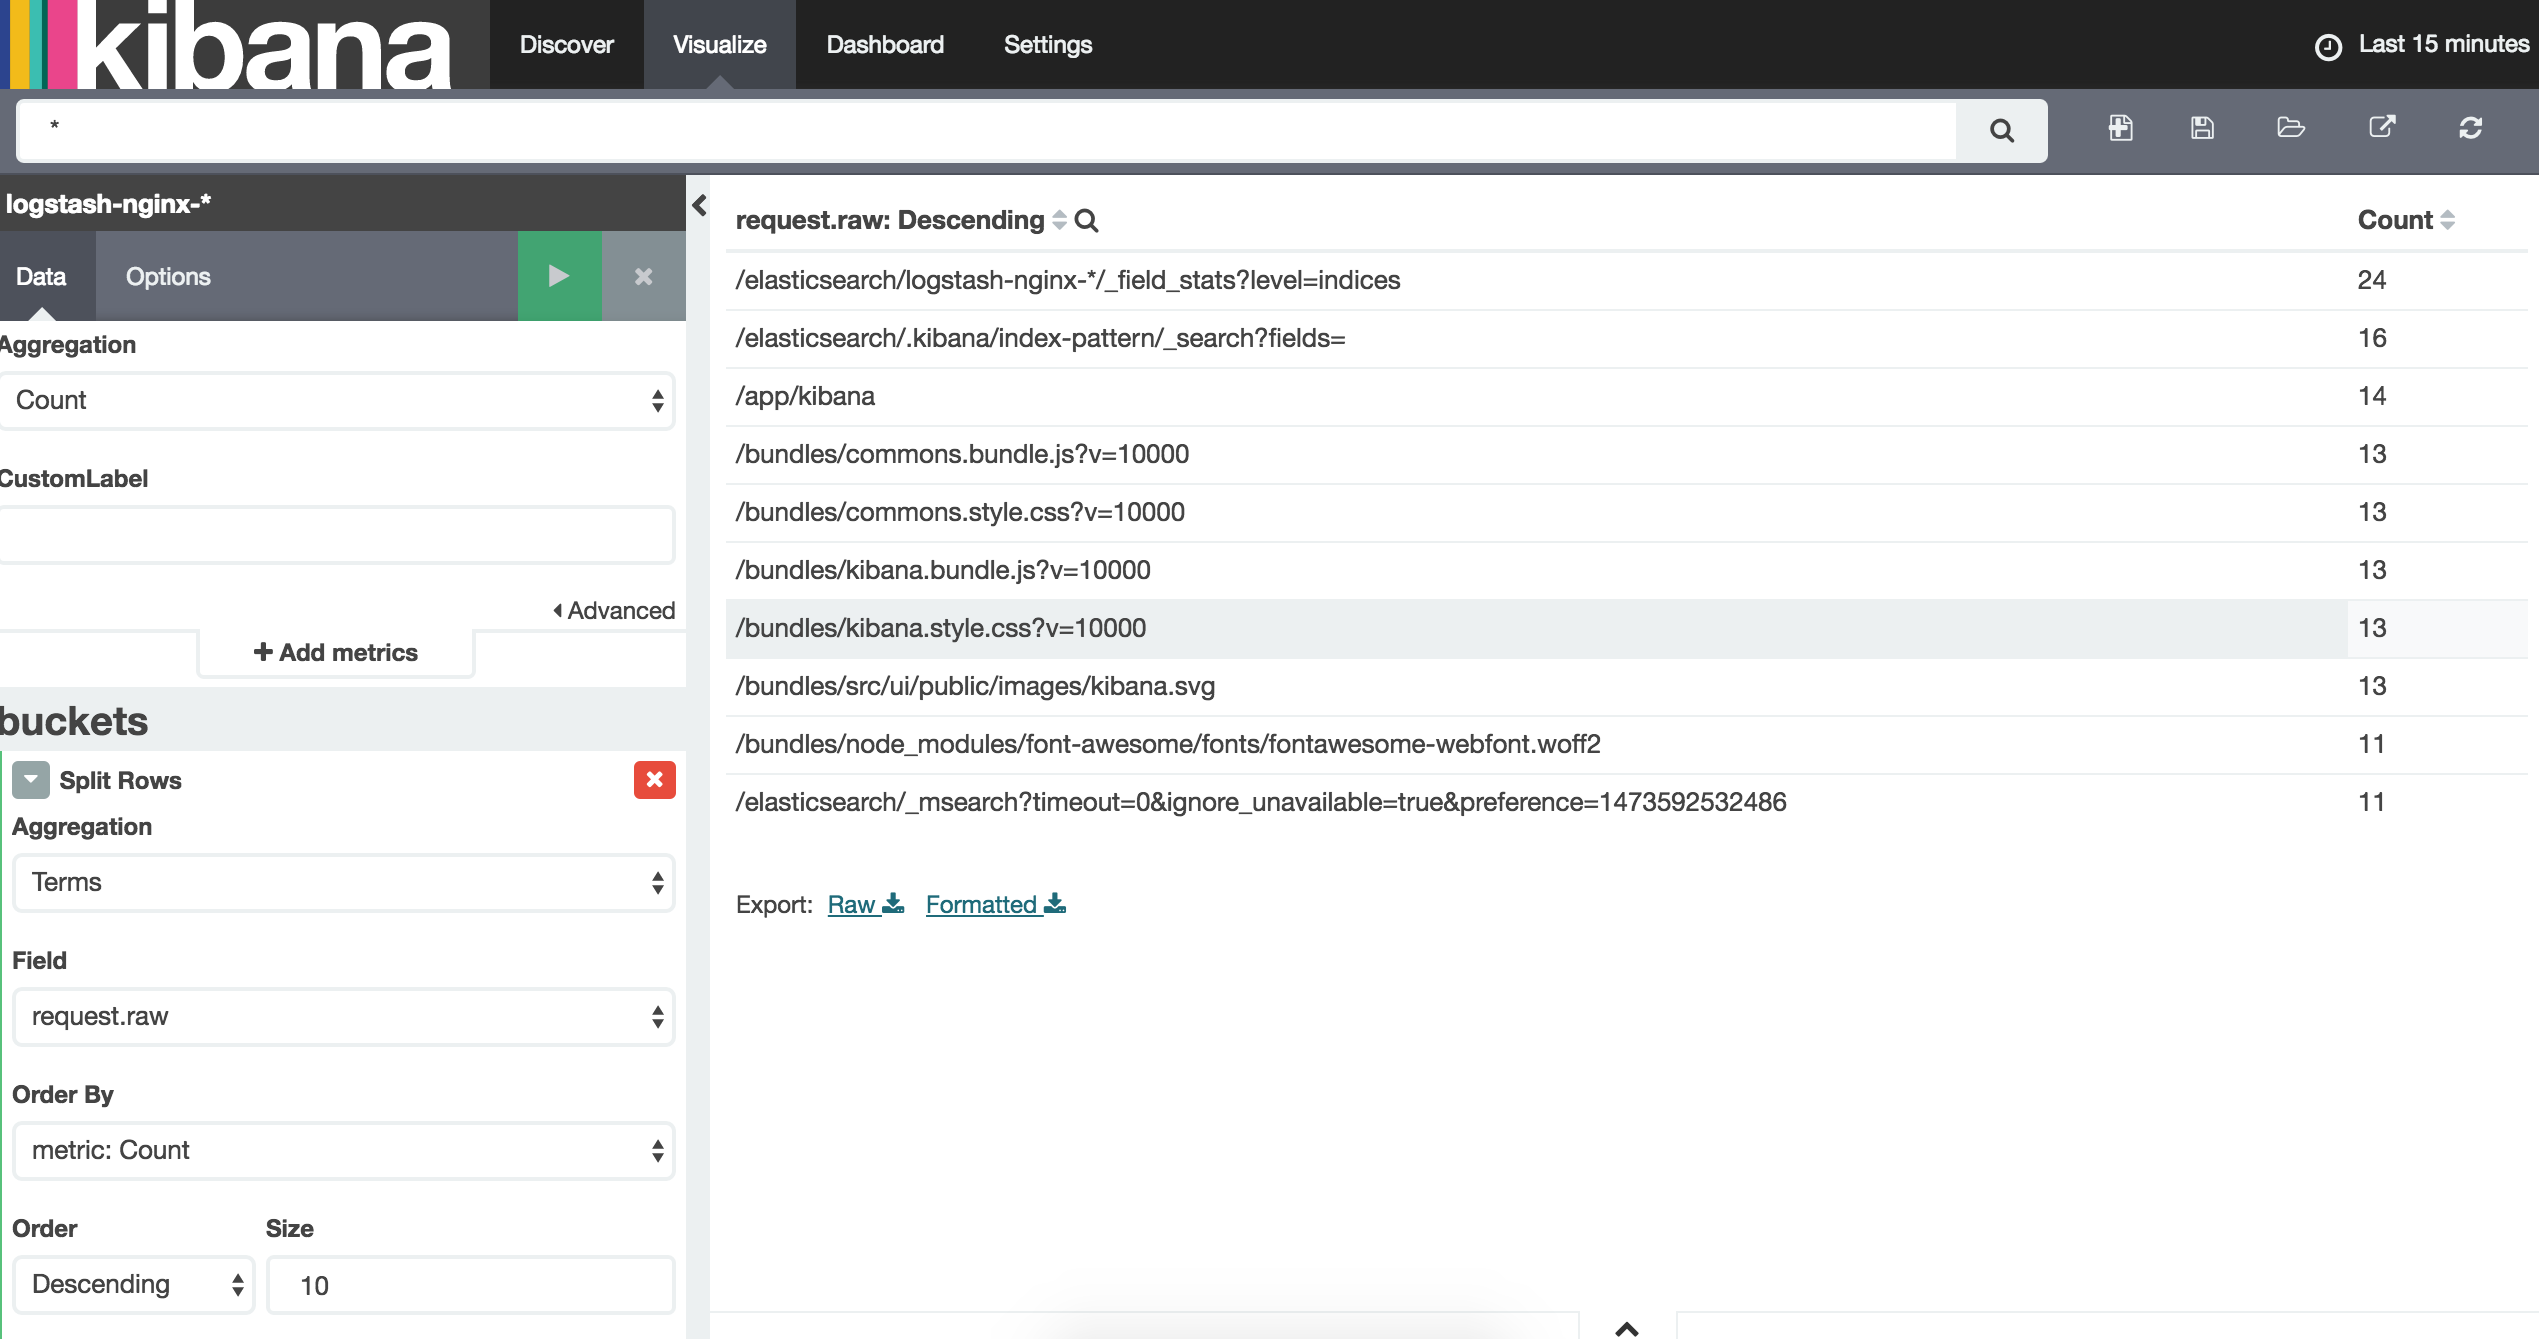
Task: Open a saved visualization
Action: (2290, 128)
